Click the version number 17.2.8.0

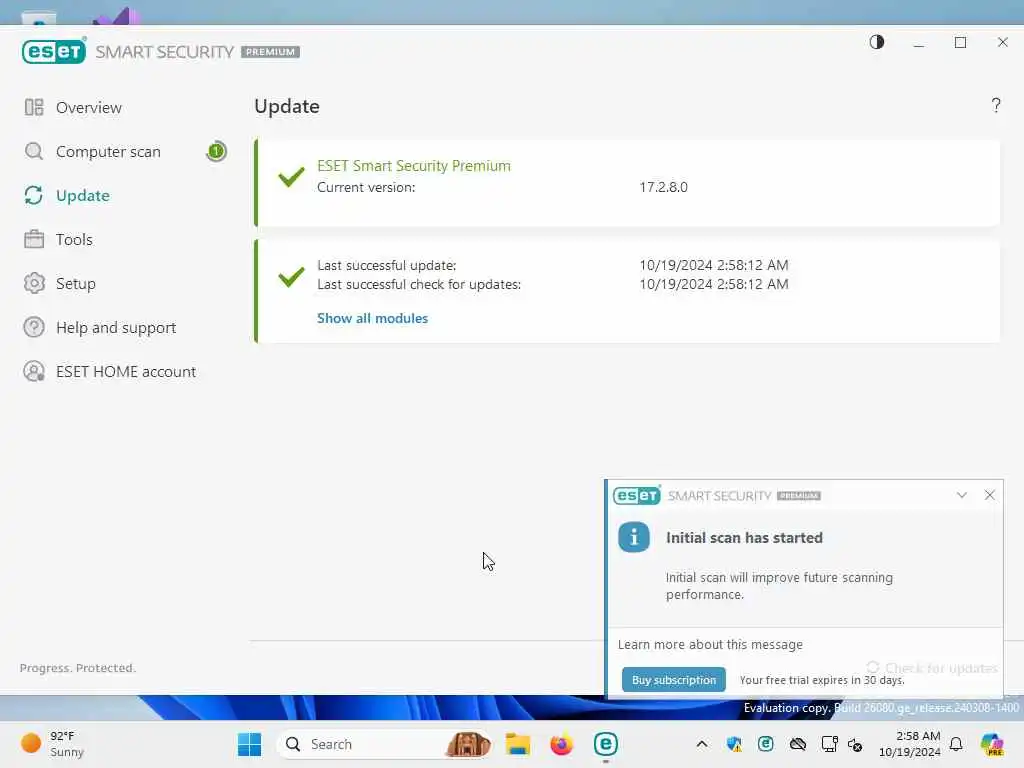pyautogui.click(x=663, y=187)
